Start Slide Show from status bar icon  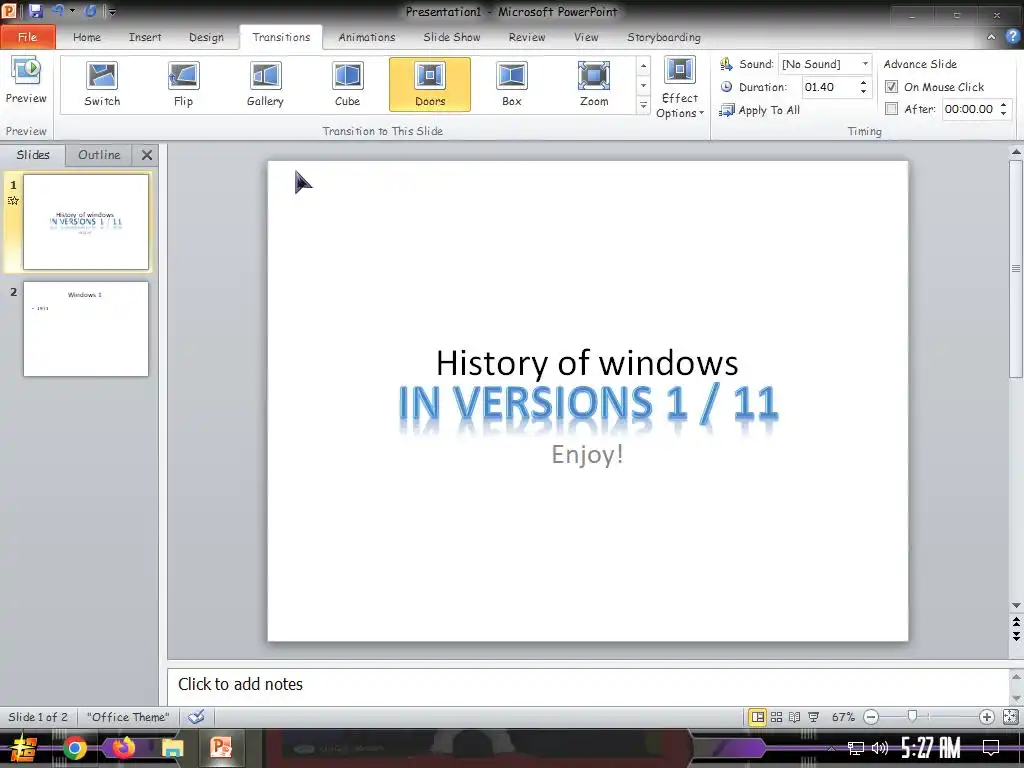coord(814,717)
